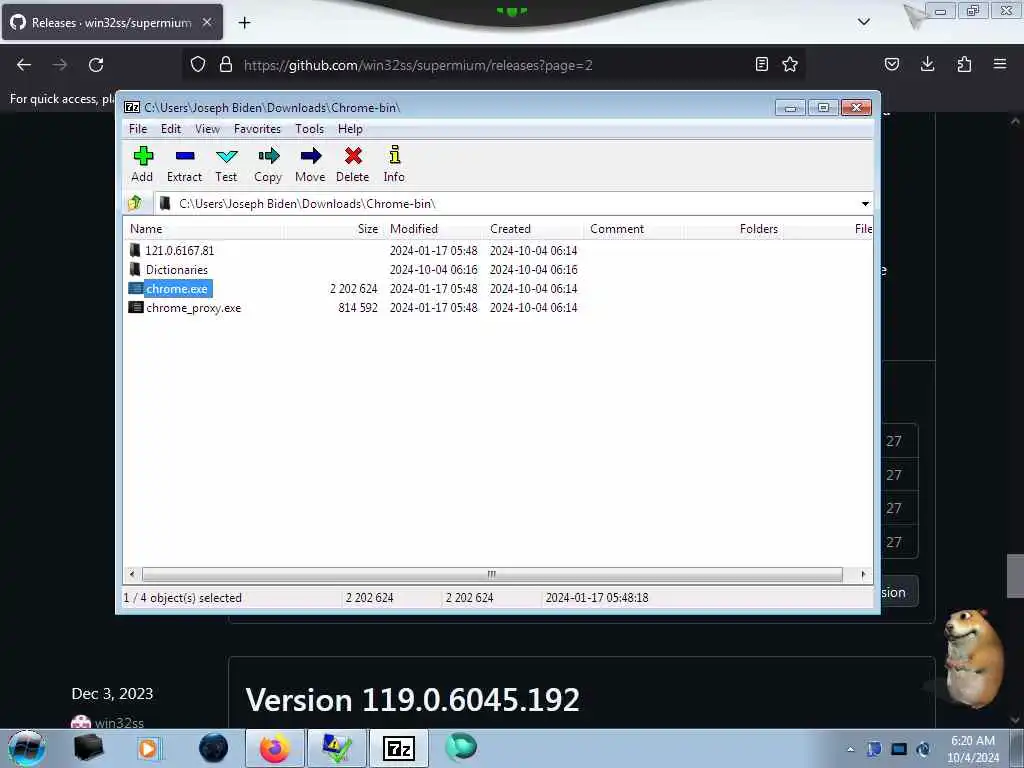Click the red Delete icon
Screen dimensions: 1024x768
click(353, 156)
